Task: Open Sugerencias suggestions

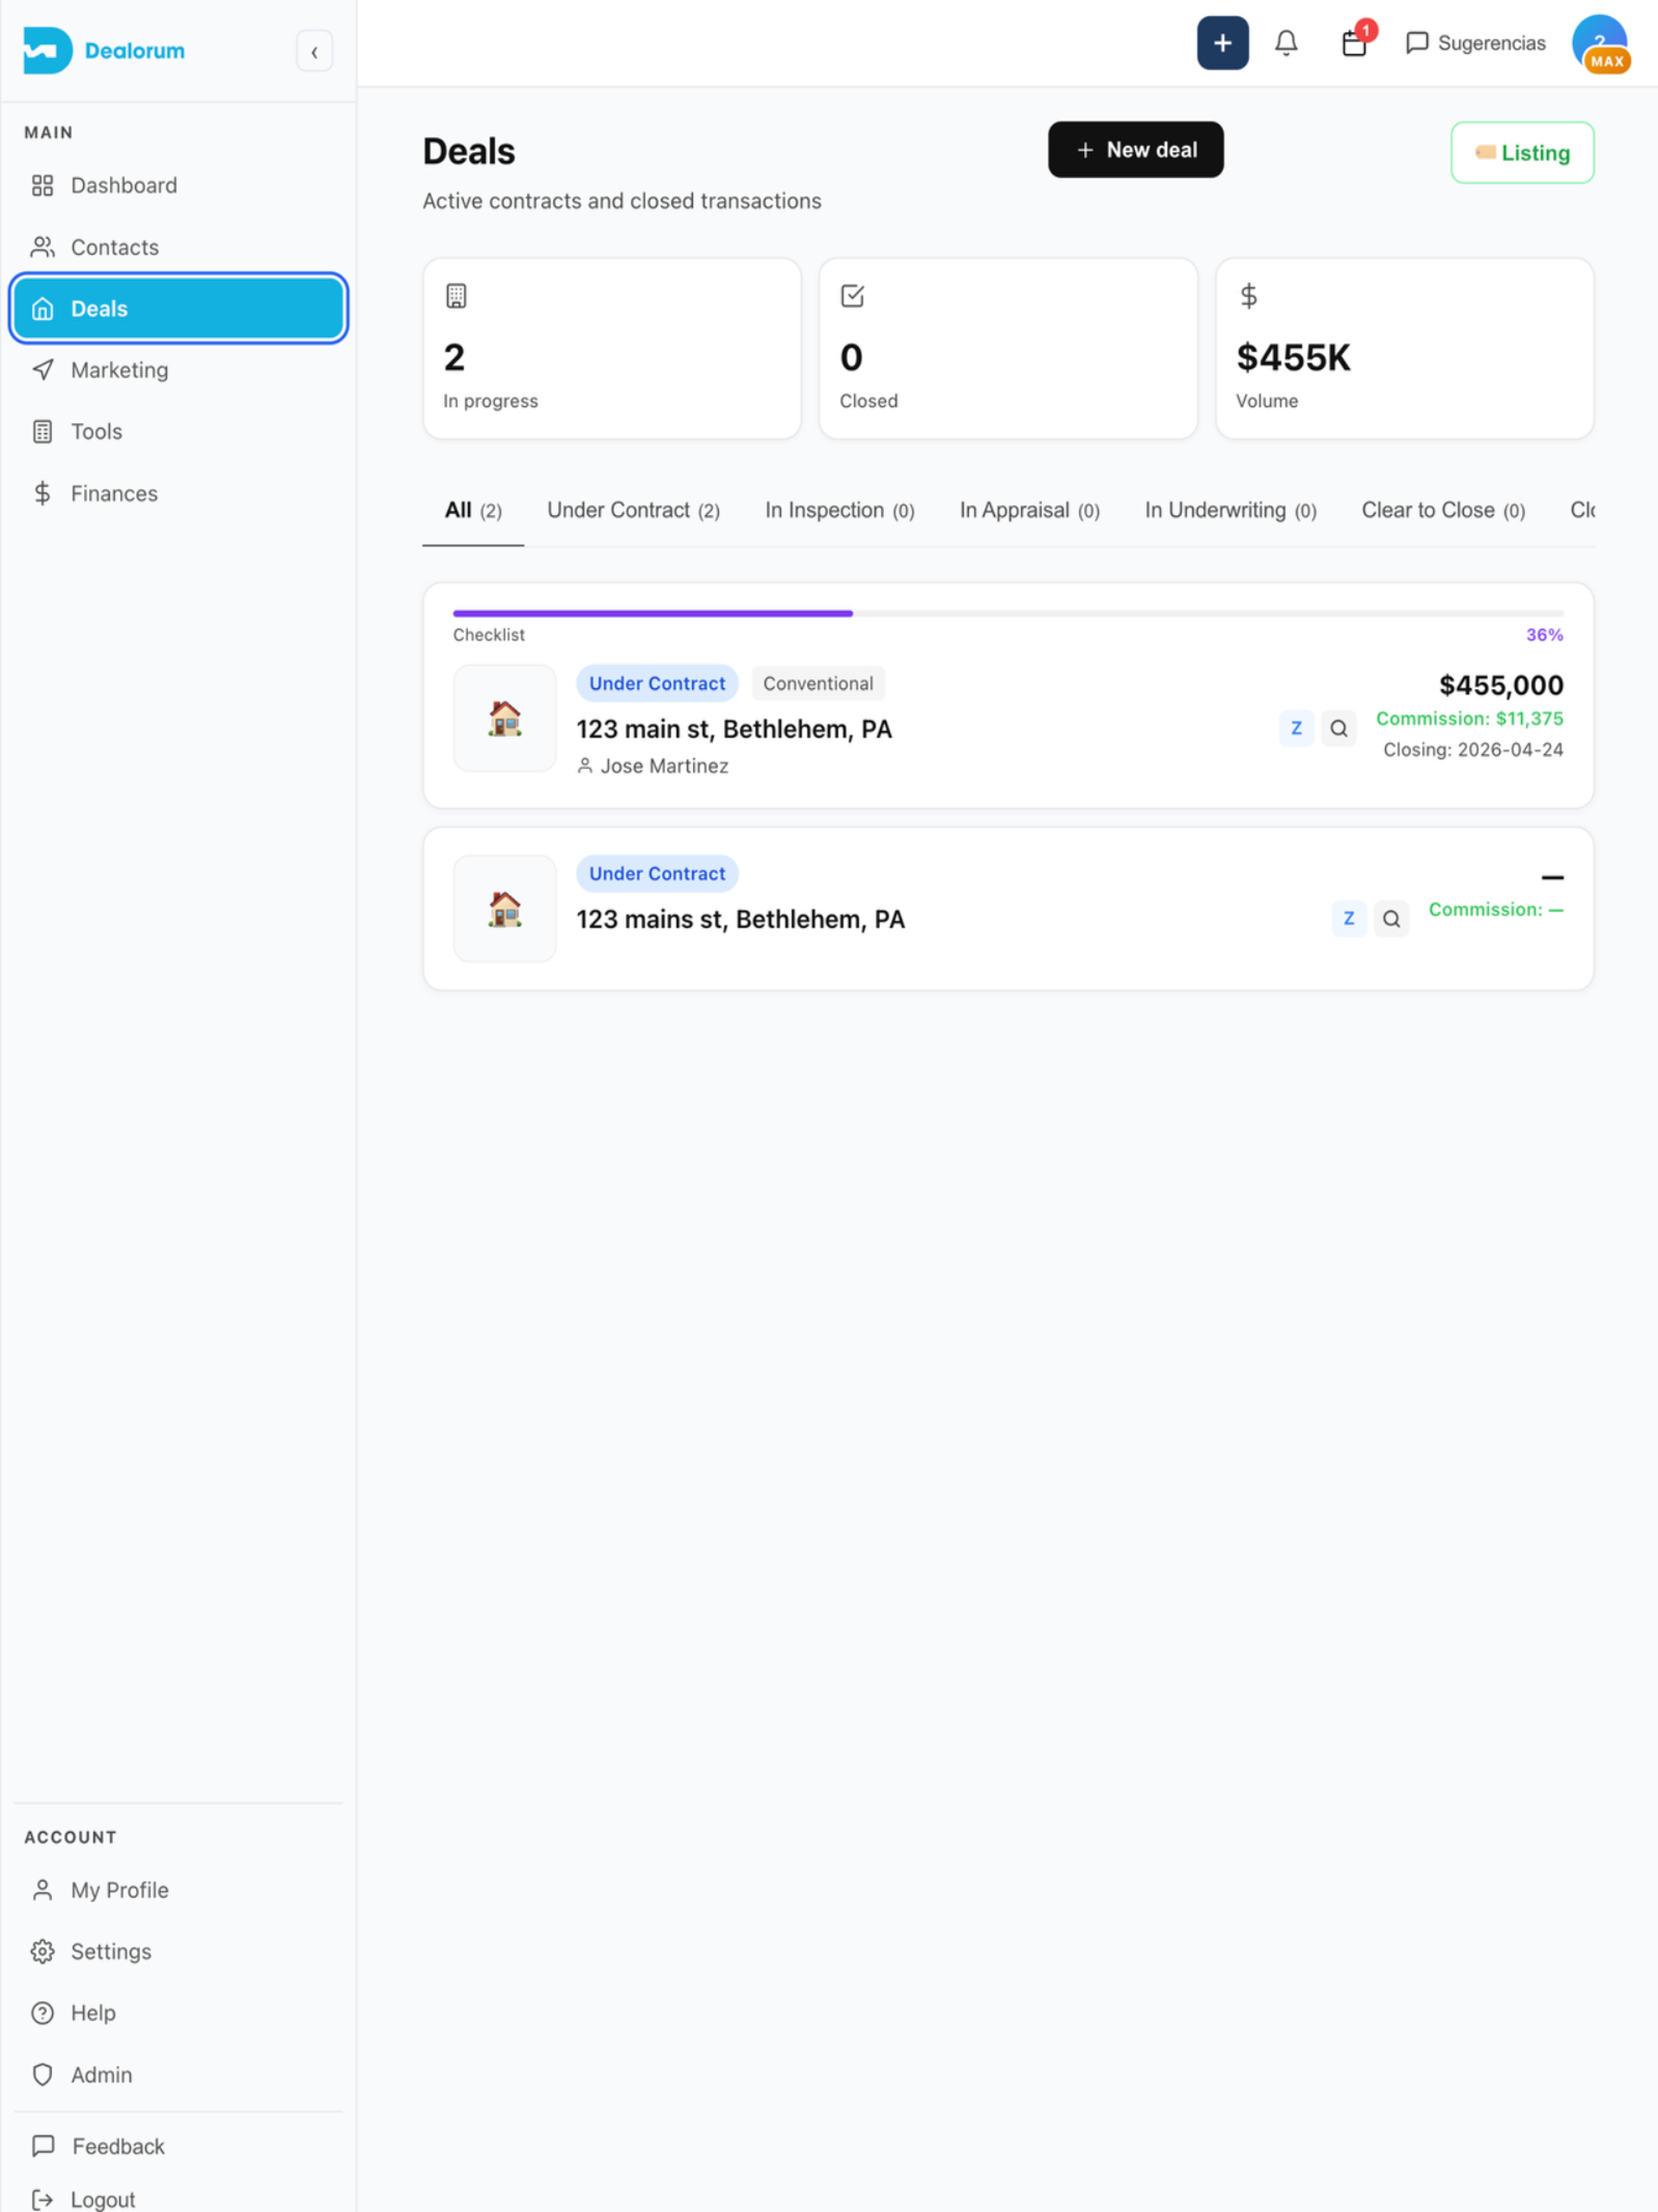Action: (x=1475, y=43)
